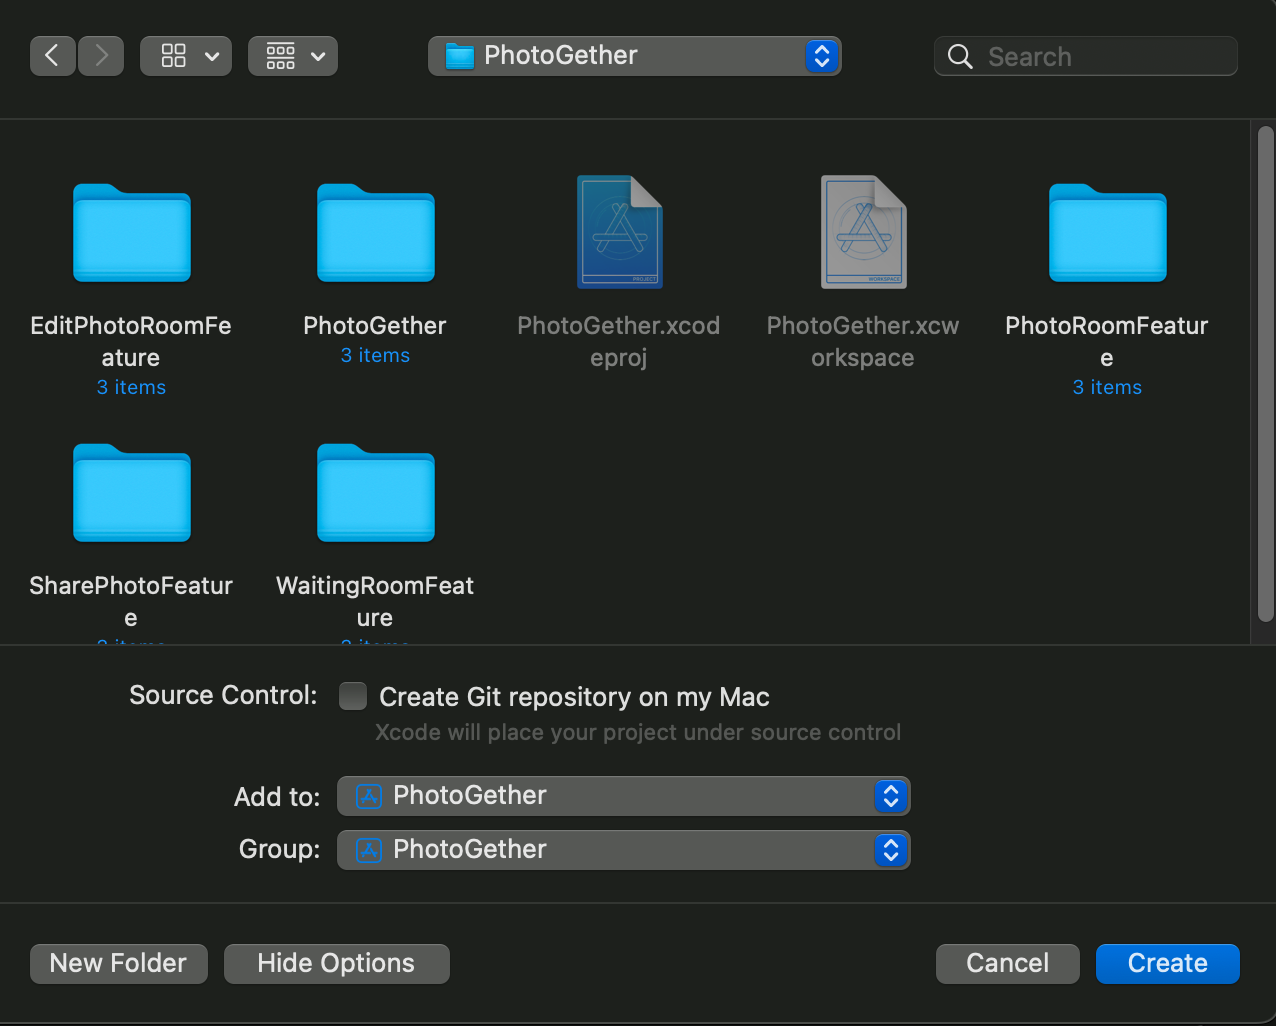Open the icon view mode dropdown

point(186,56)
